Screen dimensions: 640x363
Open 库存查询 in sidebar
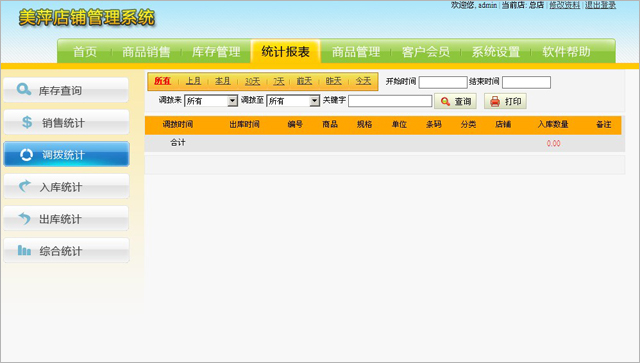coord(66,90)
